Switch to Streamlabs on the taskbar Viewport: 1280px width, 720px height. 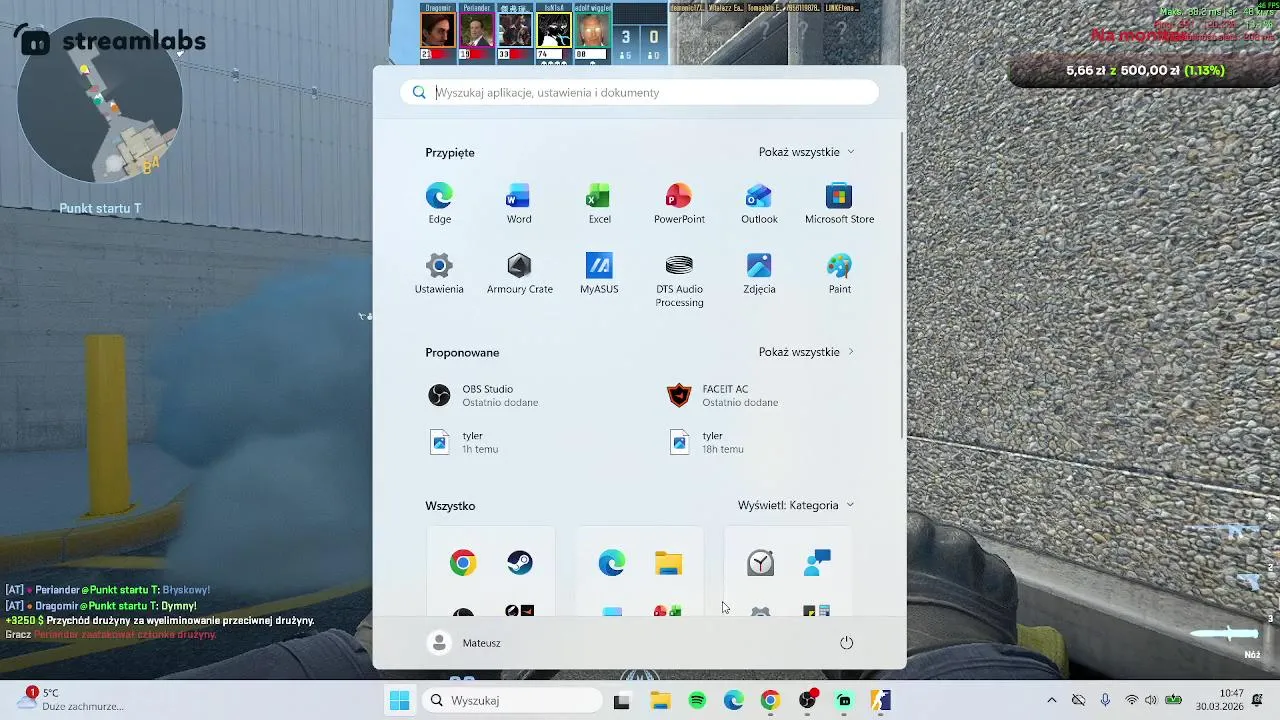[x=844, y=700]
